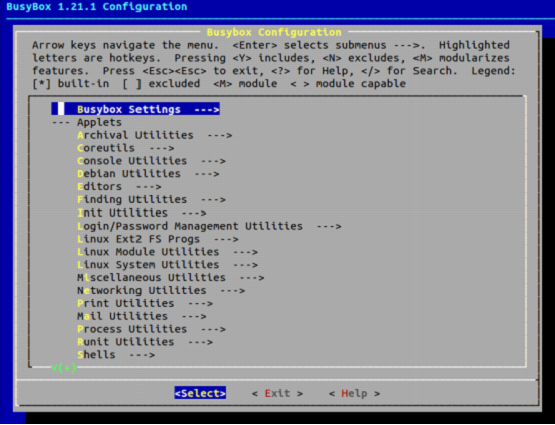Click the Select button
The image size is (555, 425).
click(200, 393)
